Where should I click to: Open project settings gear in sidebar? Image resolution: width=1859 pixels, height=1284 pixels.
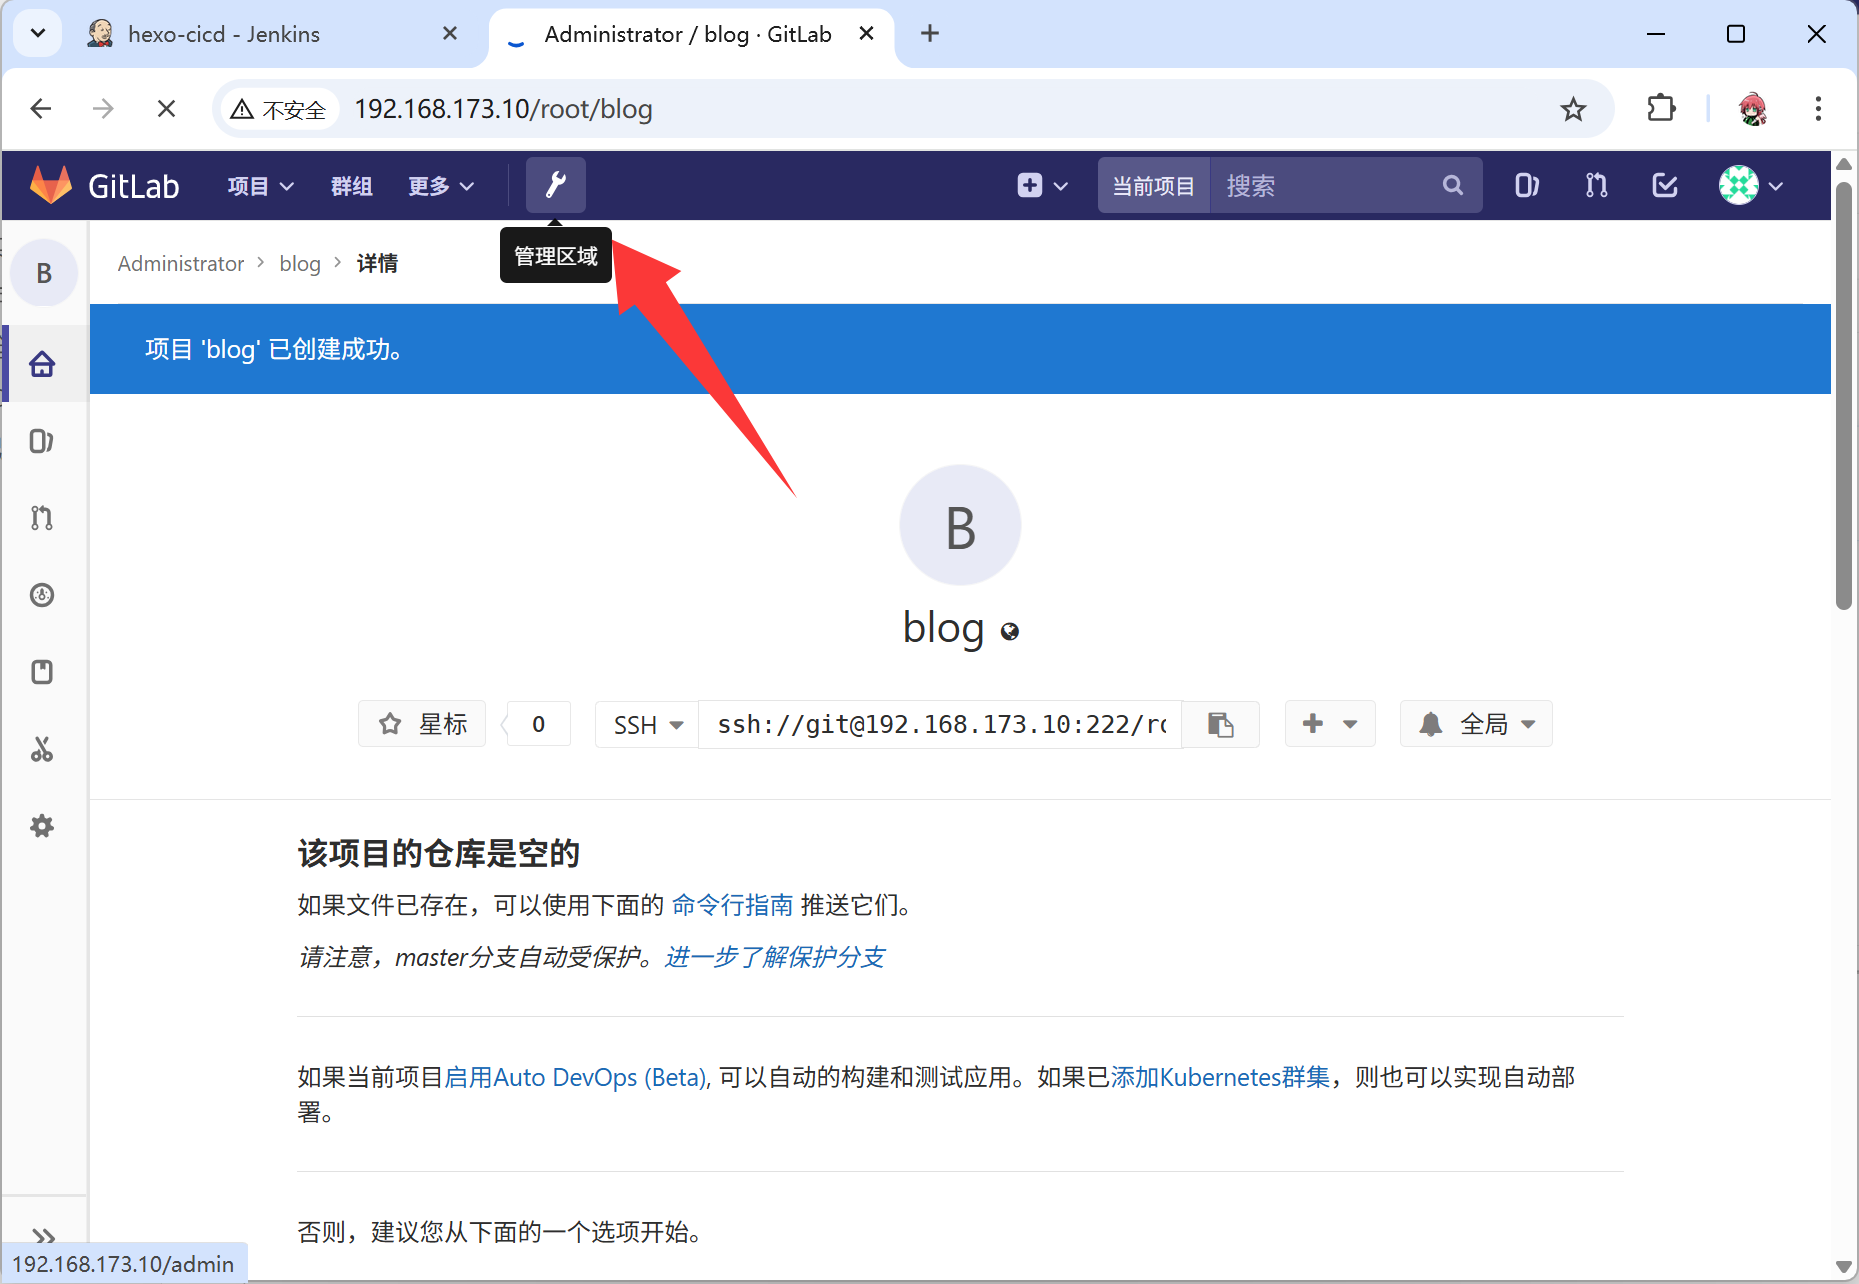(x=42, y=826)
